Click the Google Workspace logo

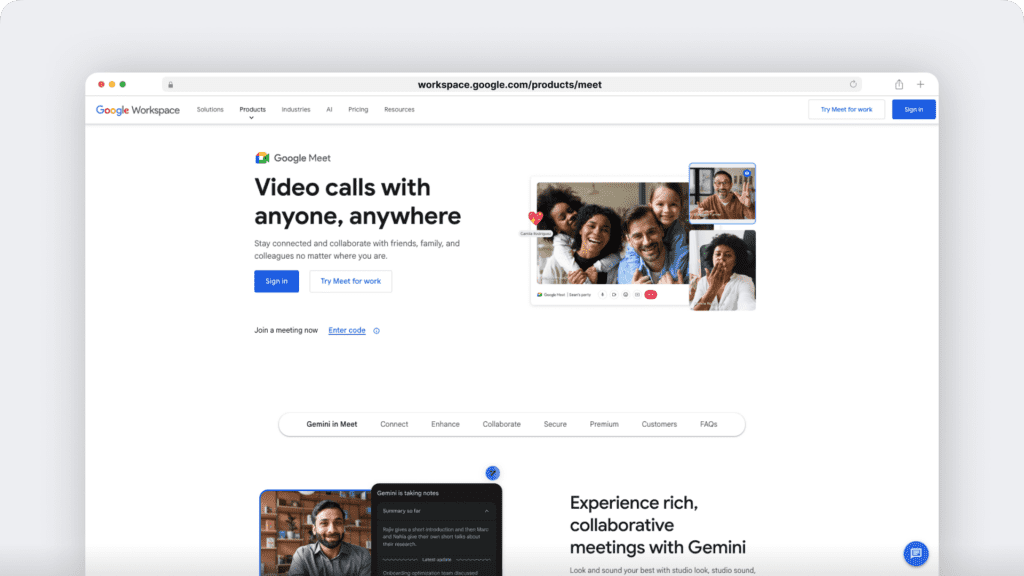click(137, 110)
